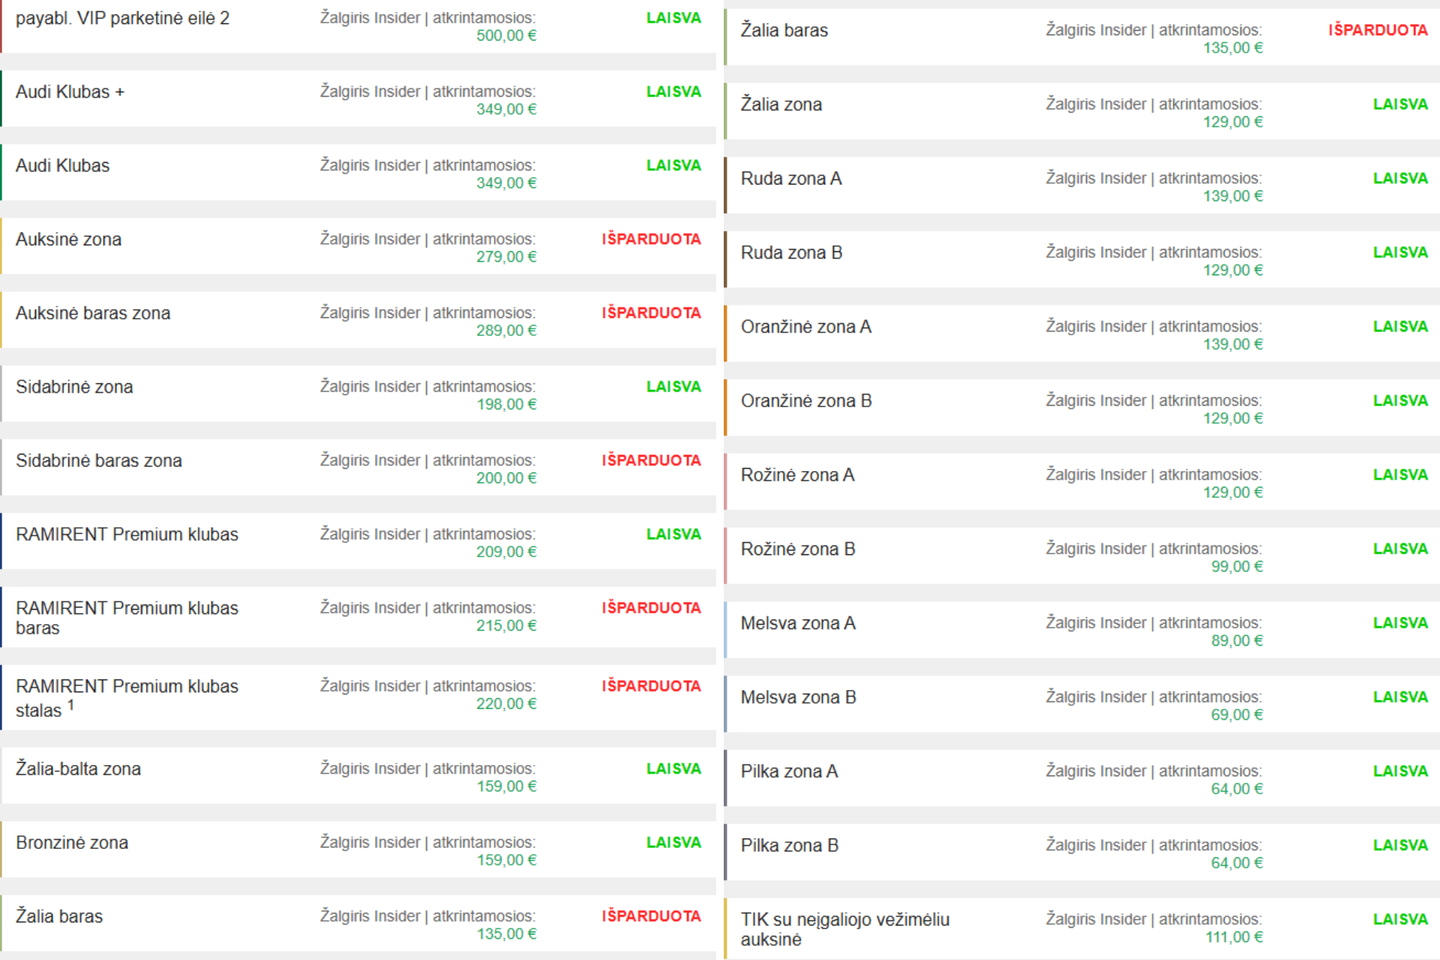Image resolution: width=1440 pixels, height=960 pixels.
Task: Click the 99,00 € price for Rožinė zona B
Action: coord(1237,567)
